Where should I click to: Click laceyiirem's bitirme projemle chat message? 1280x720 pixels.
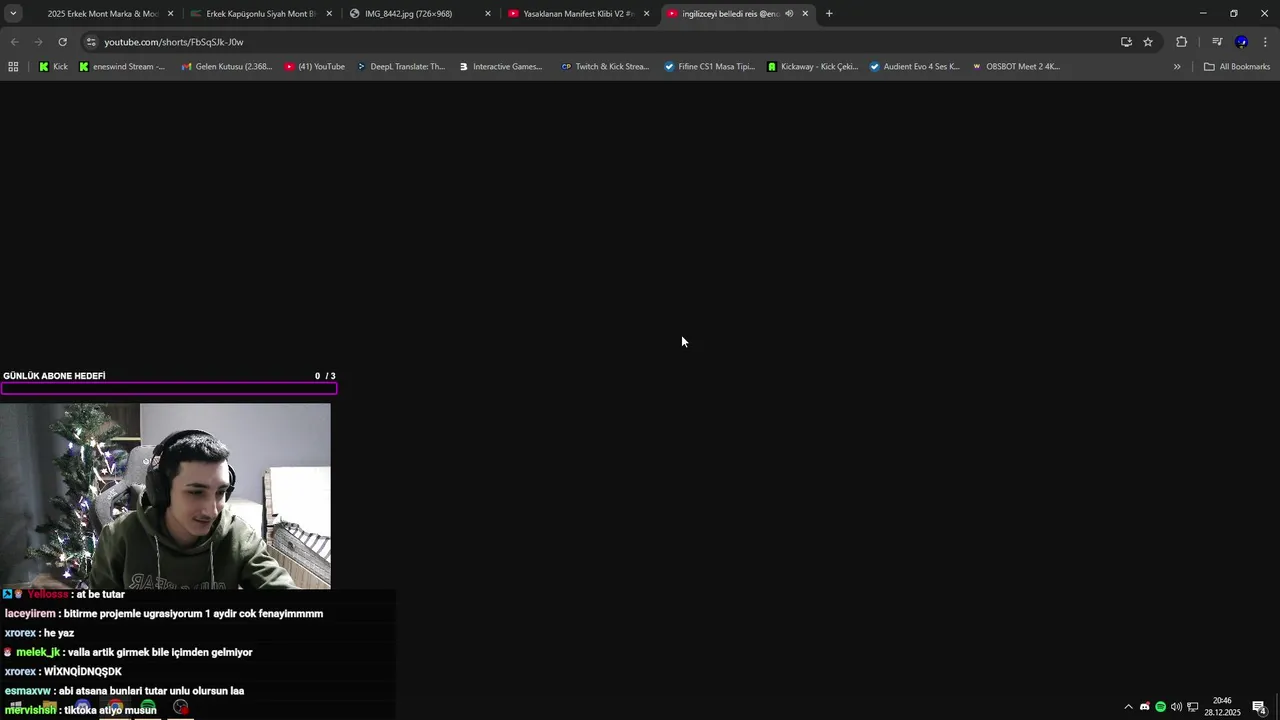[164, 614]
